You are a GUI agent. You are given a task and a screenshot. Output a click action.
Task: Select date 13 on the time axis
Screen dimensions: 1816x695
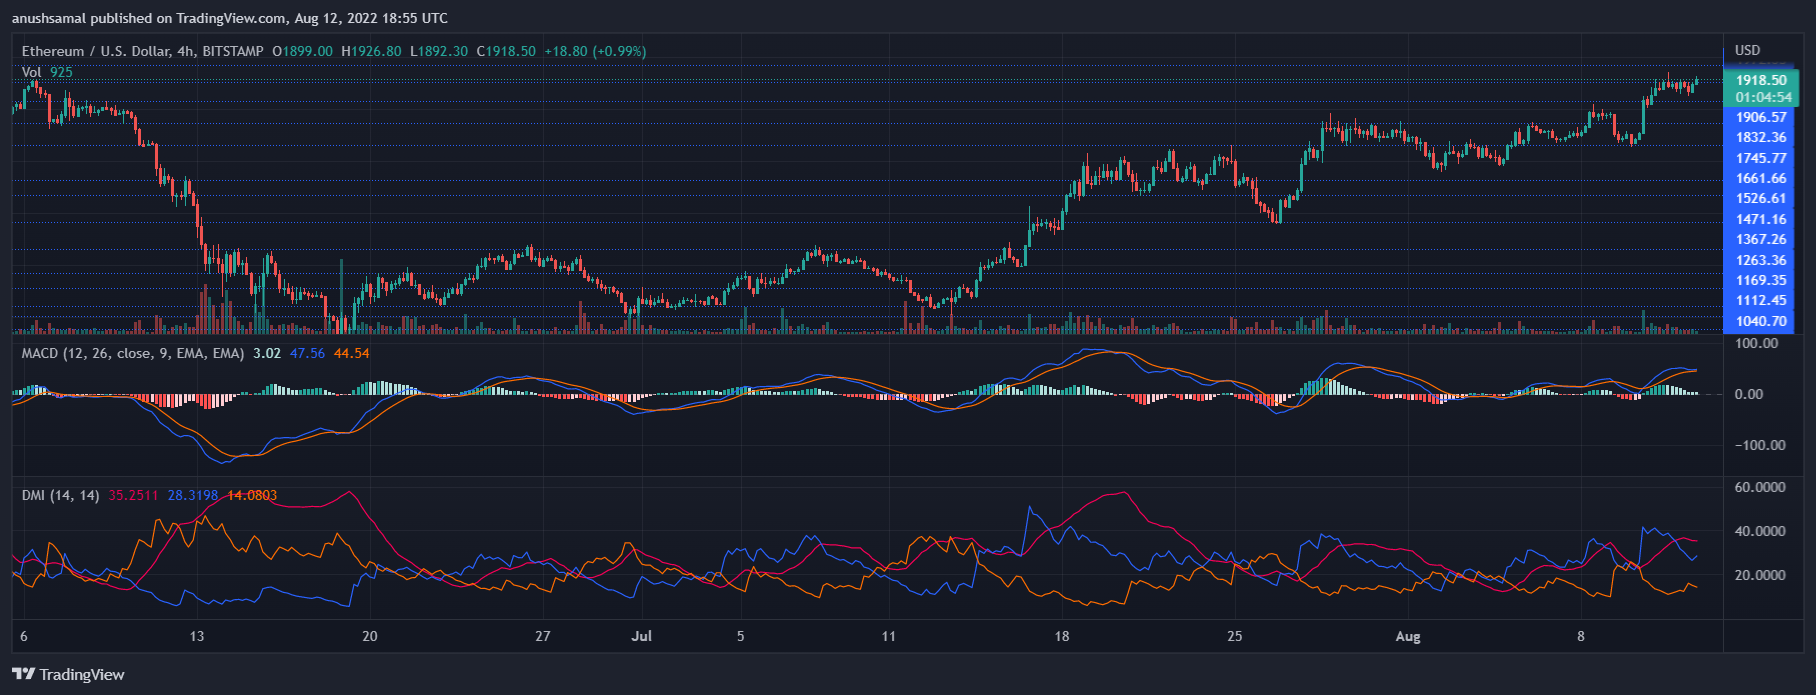click(x=197, y=636)
